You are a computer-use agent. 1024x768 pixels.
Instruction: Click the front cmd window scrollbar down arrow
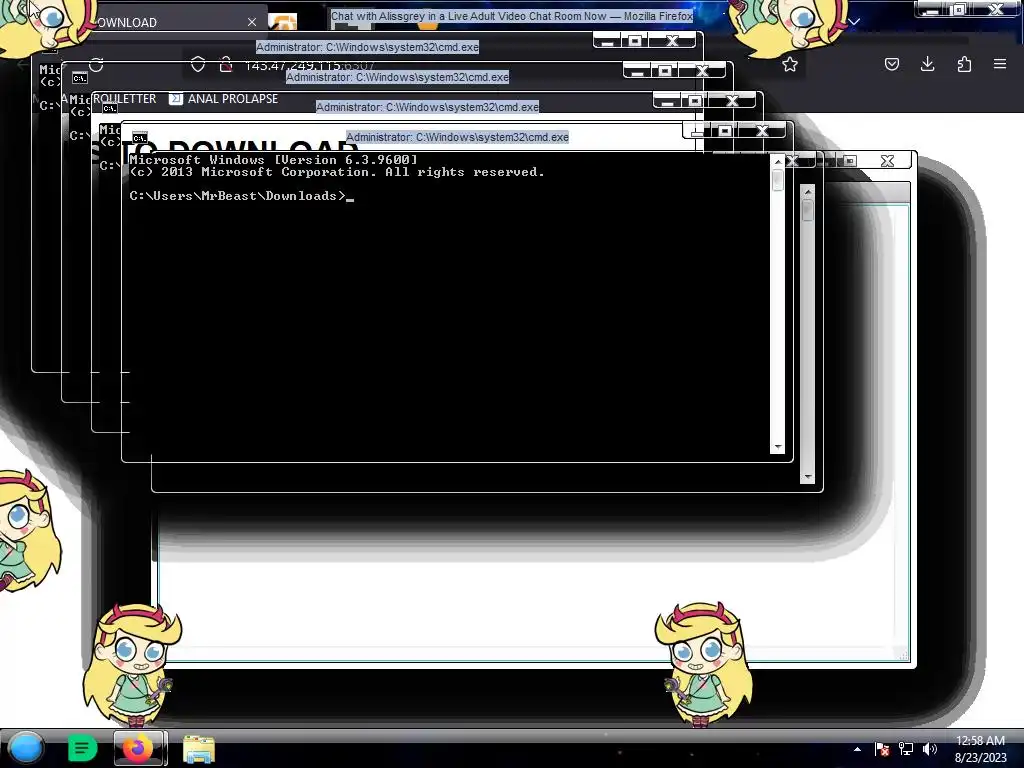[x=777, y=447]
